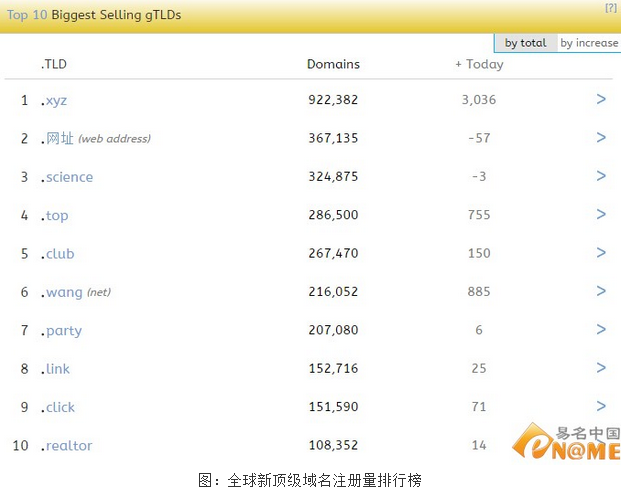Viewport: 622px width, 492px height.
Task: Open the .science domain link
Action: (x=68, y=177)
